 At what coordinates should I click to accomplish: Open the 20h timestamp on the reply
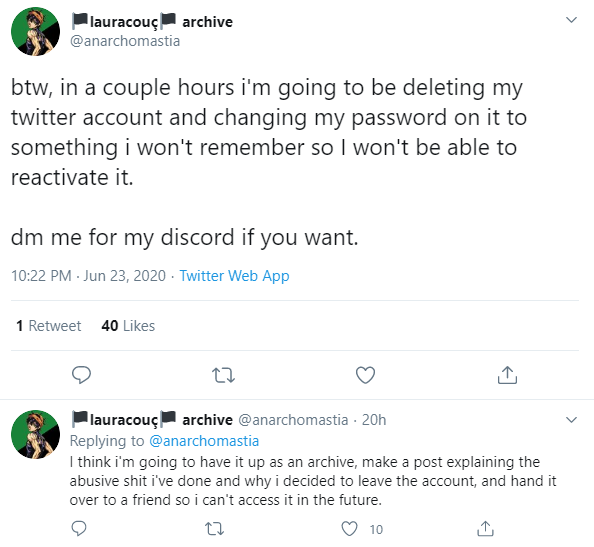point(374,420)
